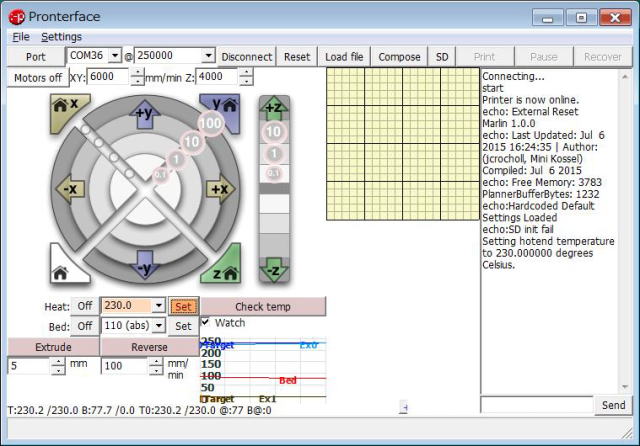
Task: Set the bed temperature with Set button
Action: [x=183, y=326]
